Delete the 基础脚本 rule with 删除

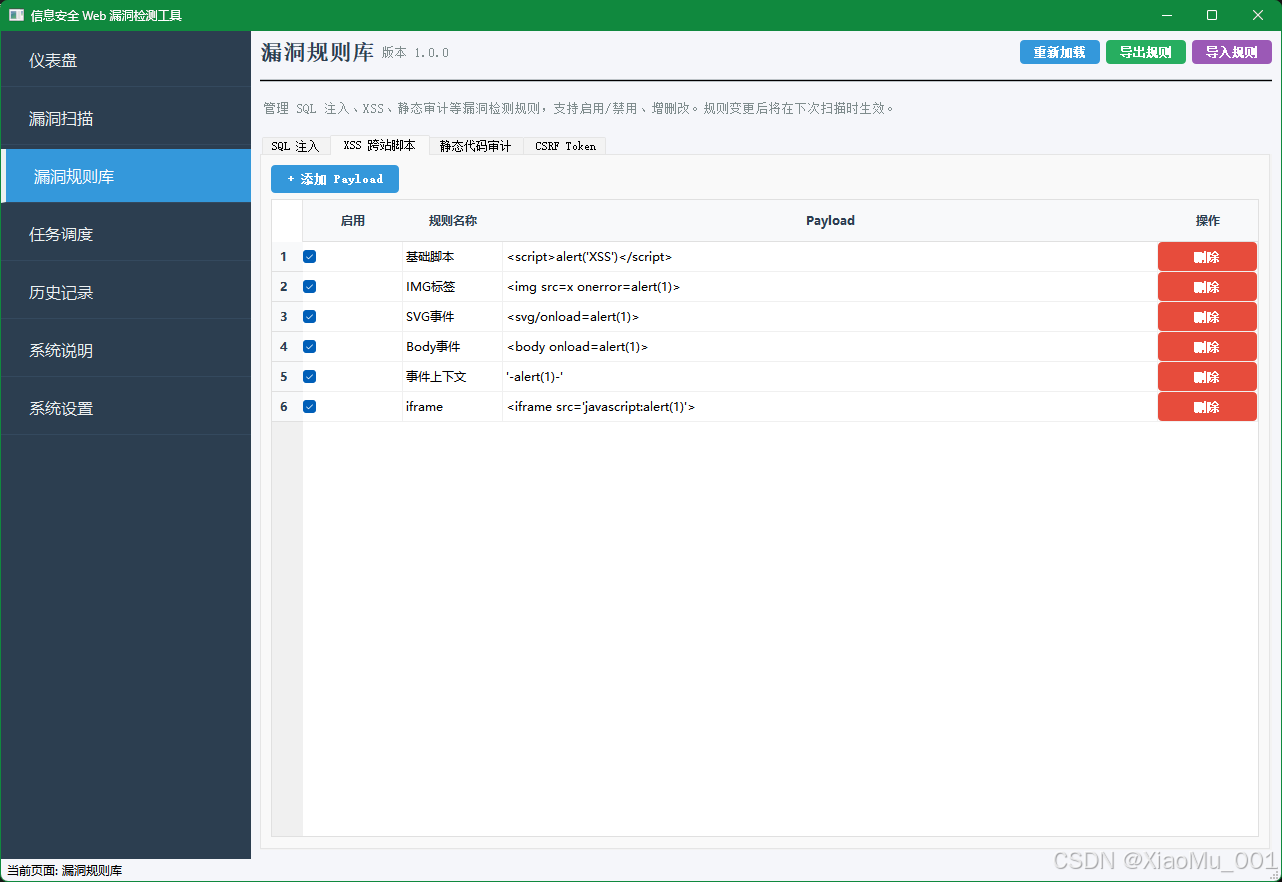pos(1207,257)
